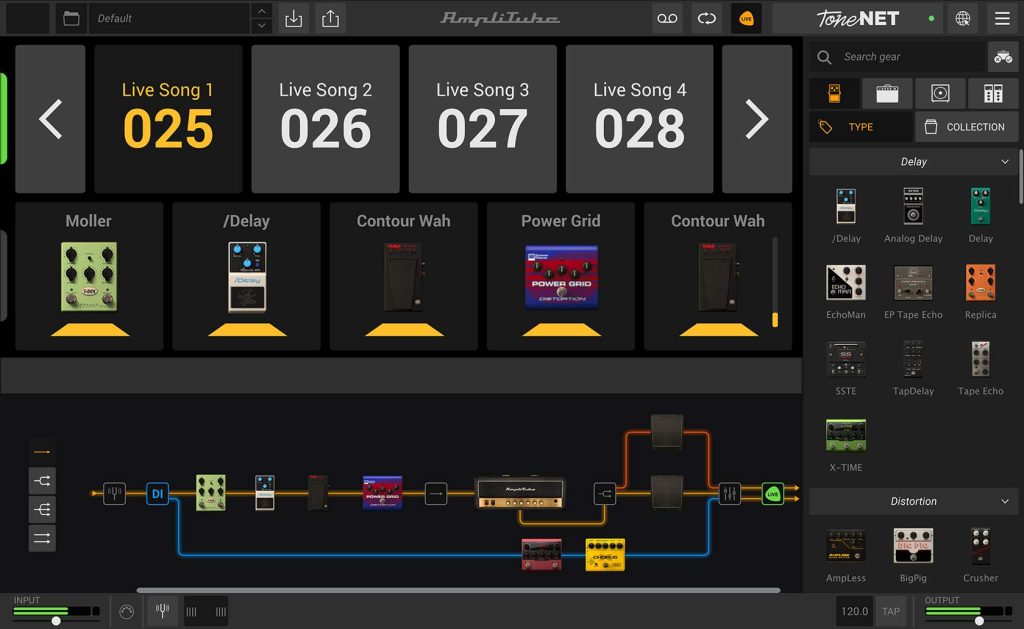Viewport: 1024px width, 629px height.
Task: Select the stomp pedal gear category
Action: pos(834,93)
